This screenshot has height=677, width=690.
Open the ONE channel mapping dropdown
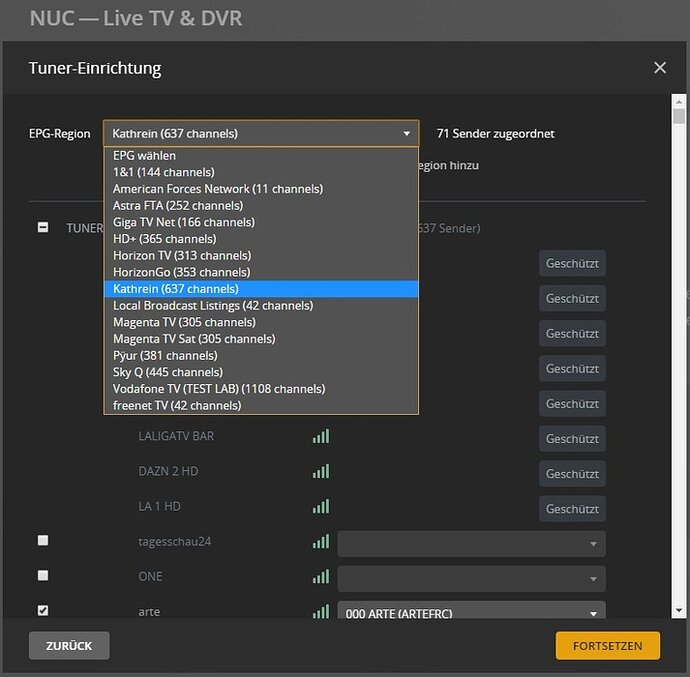pyautogui.click(x=471, y=579)
